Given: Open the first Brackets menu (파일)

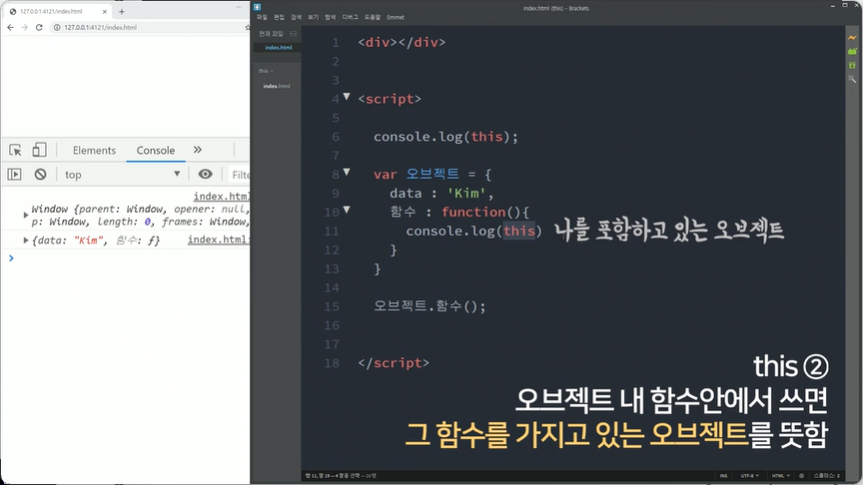Looking at the screenshot, I should coord(262,18).
